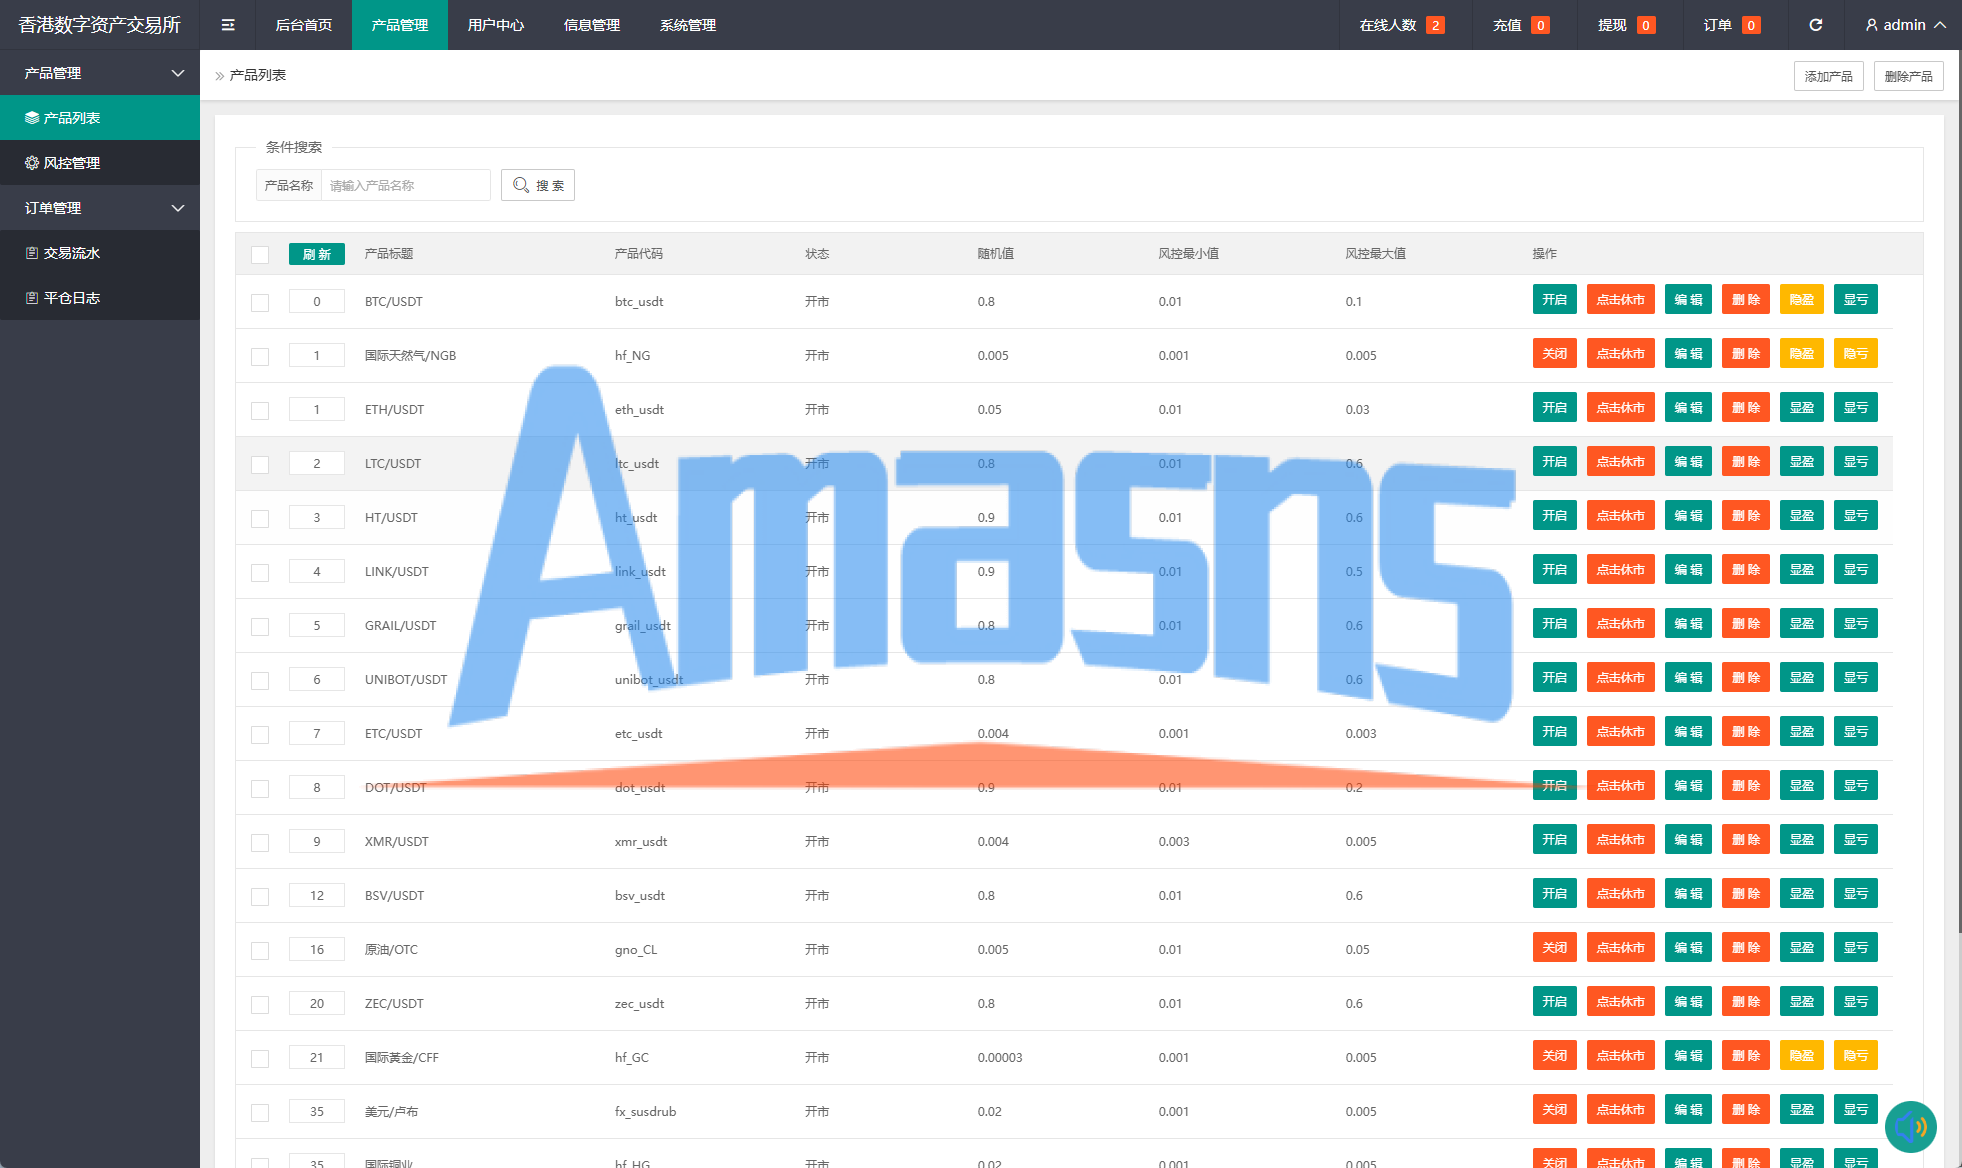Open 交易流水 in sidebar
This screenshot has width=1962, height=1168.
[70, 253]
